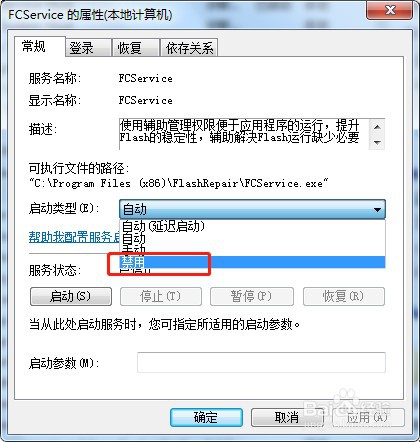420x442 pixels.
Task: Close the FCService properties dialog
Action: point(390,10)
